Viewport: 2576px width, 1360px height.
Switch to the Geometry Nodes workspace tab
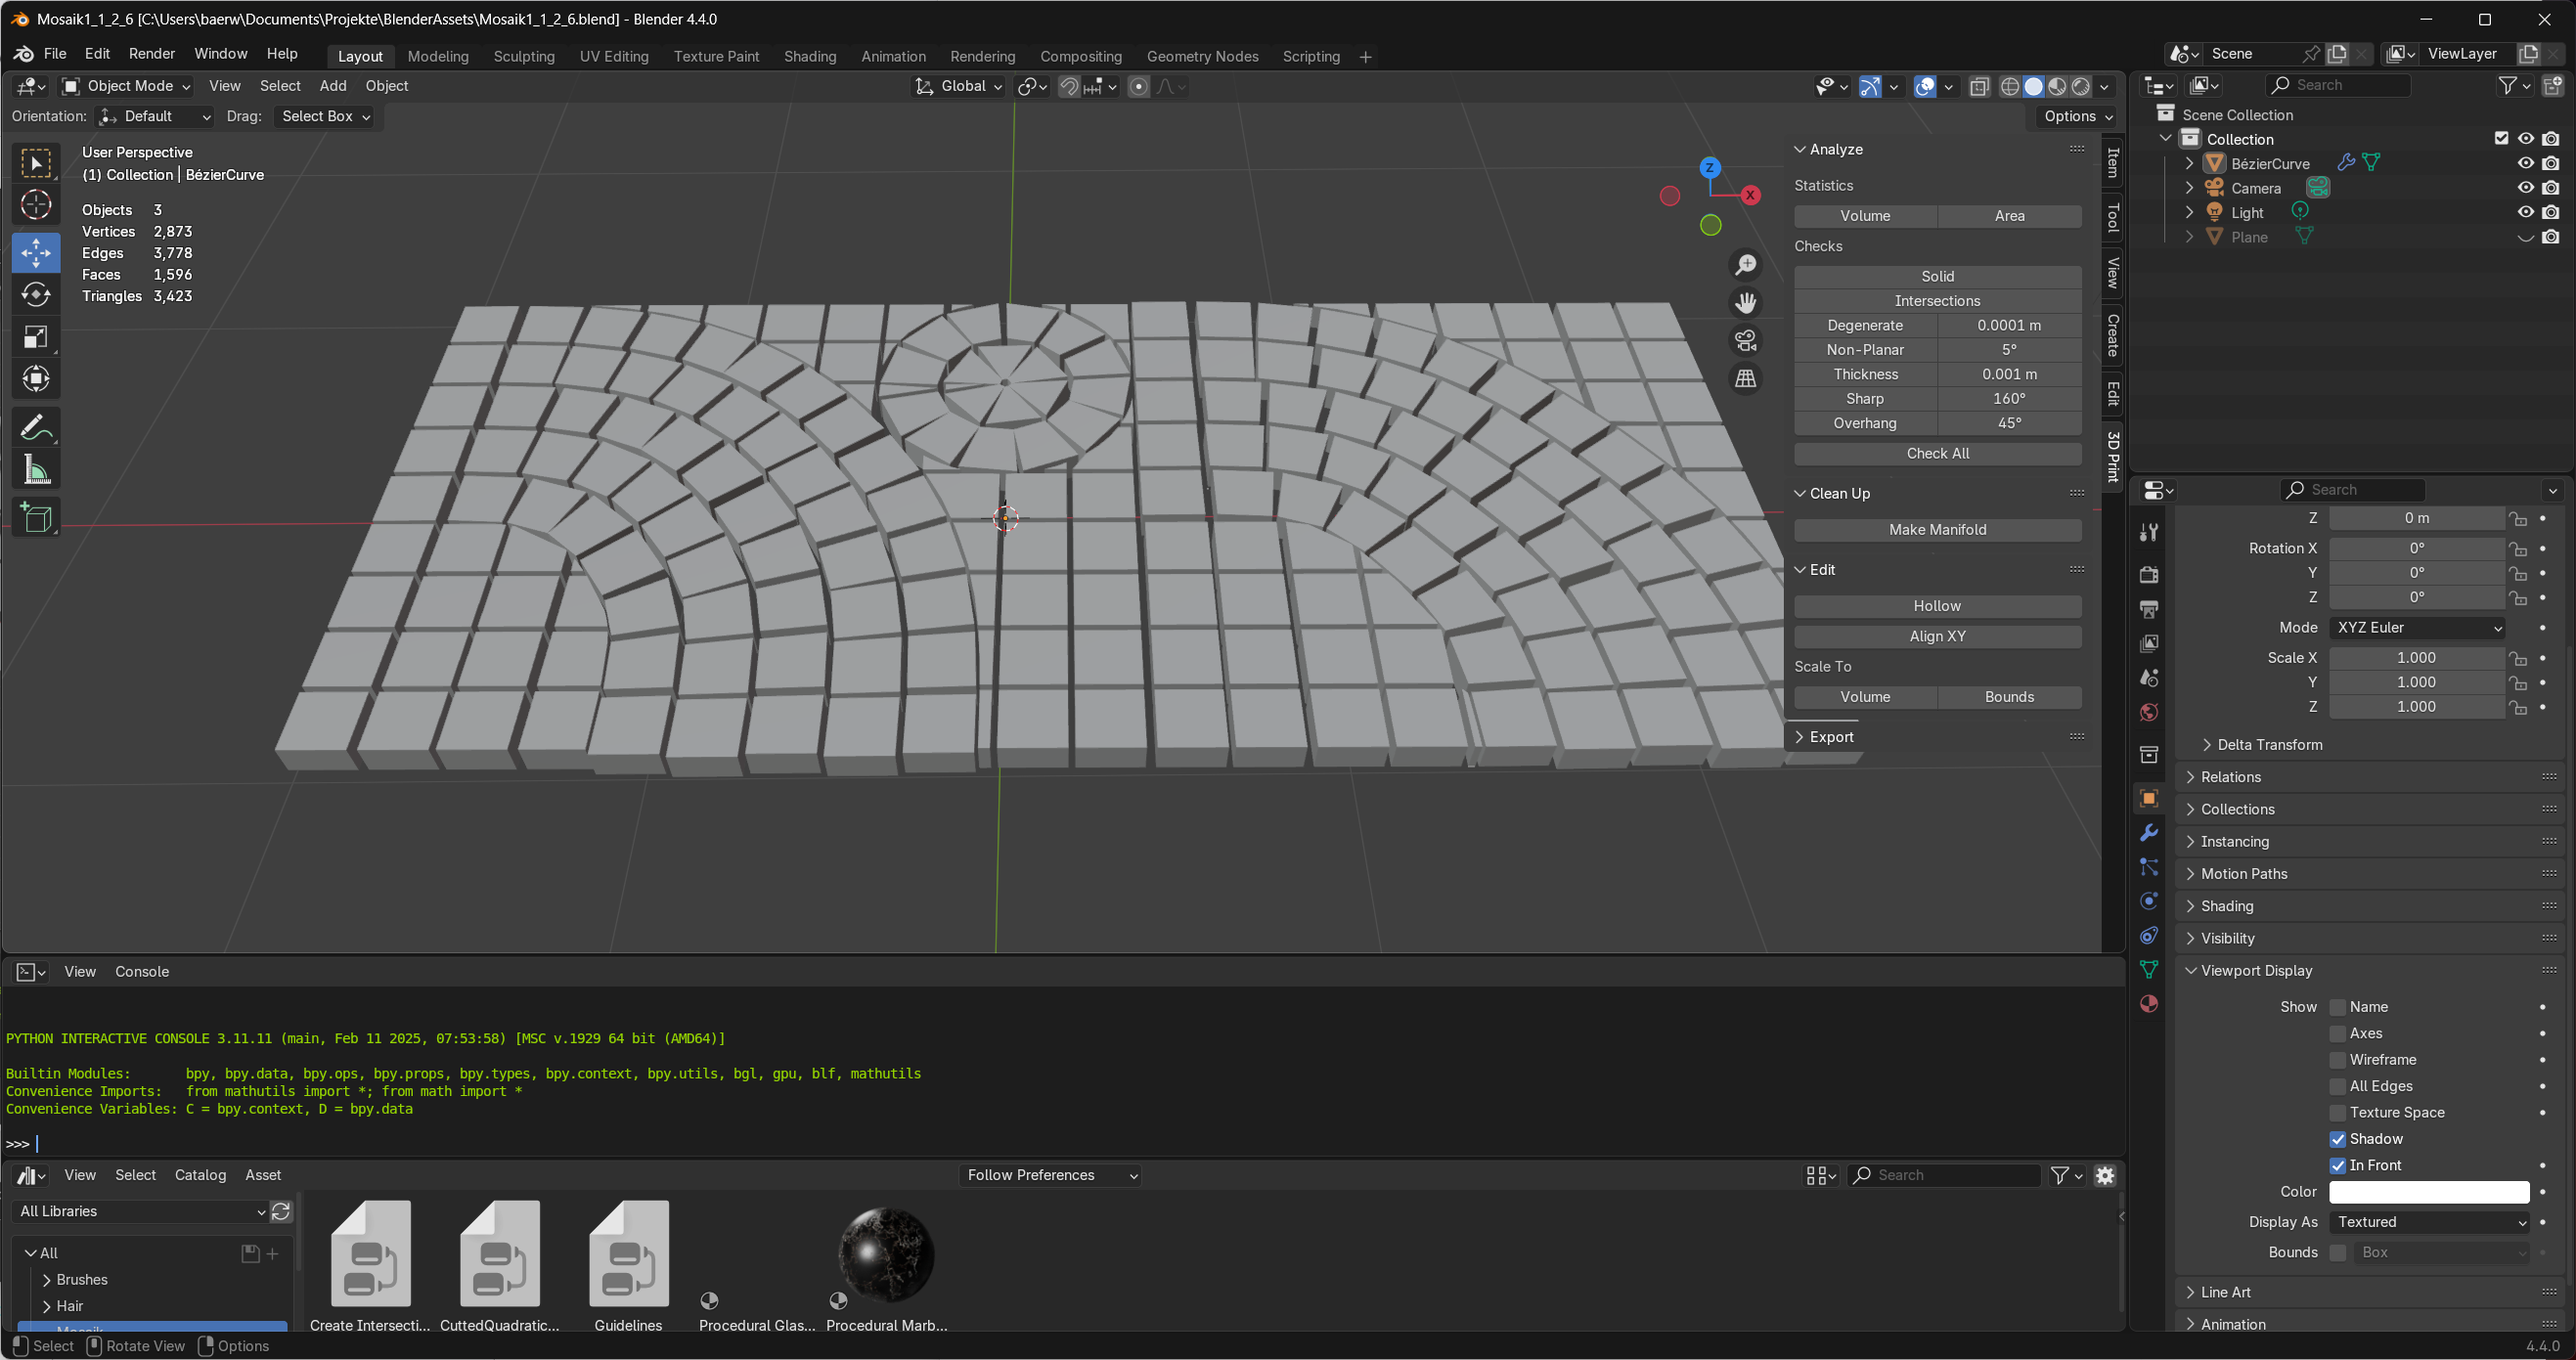pyautogui.click(x=1201, y=57)
